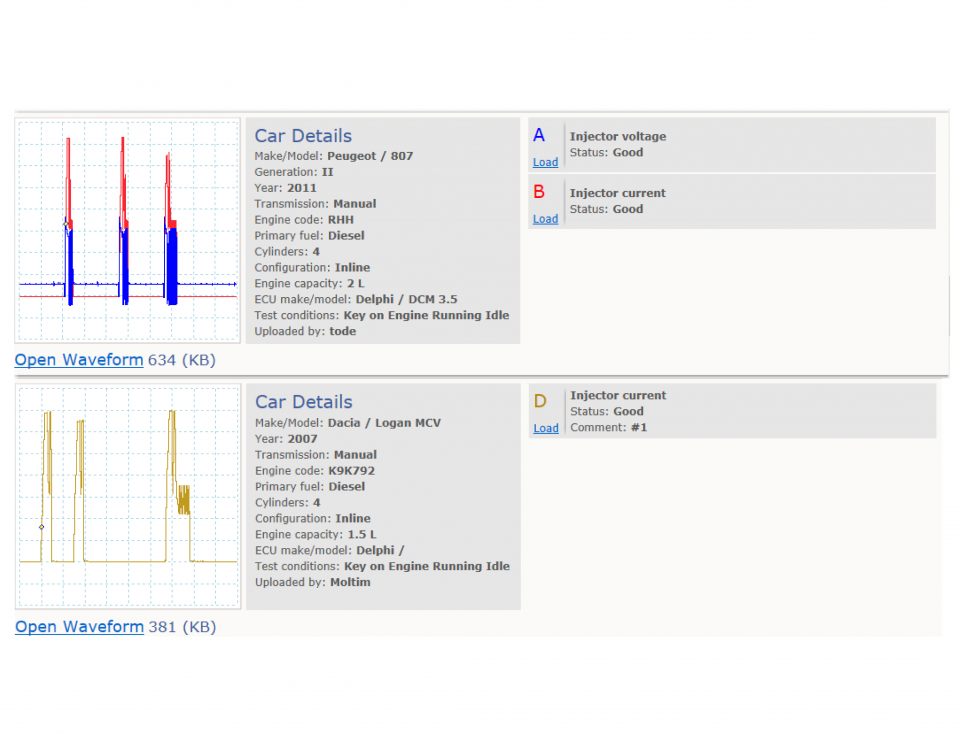Viewport: 960px width, 736px height.
Task: Load channel A injector voltage
Action: pos(546,162)
